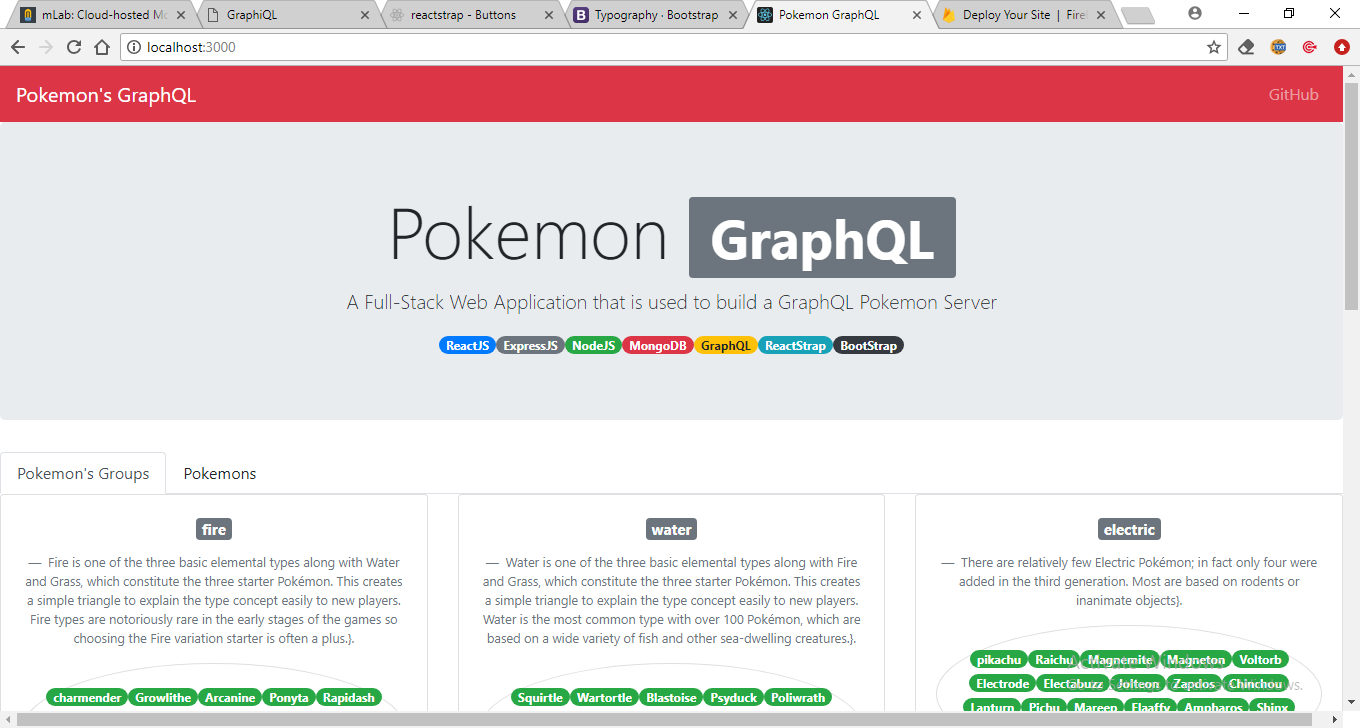Bookmark this page with the star icon
The height and width of the screenshot is (728, 1360).
click(x=1213, y=46)
